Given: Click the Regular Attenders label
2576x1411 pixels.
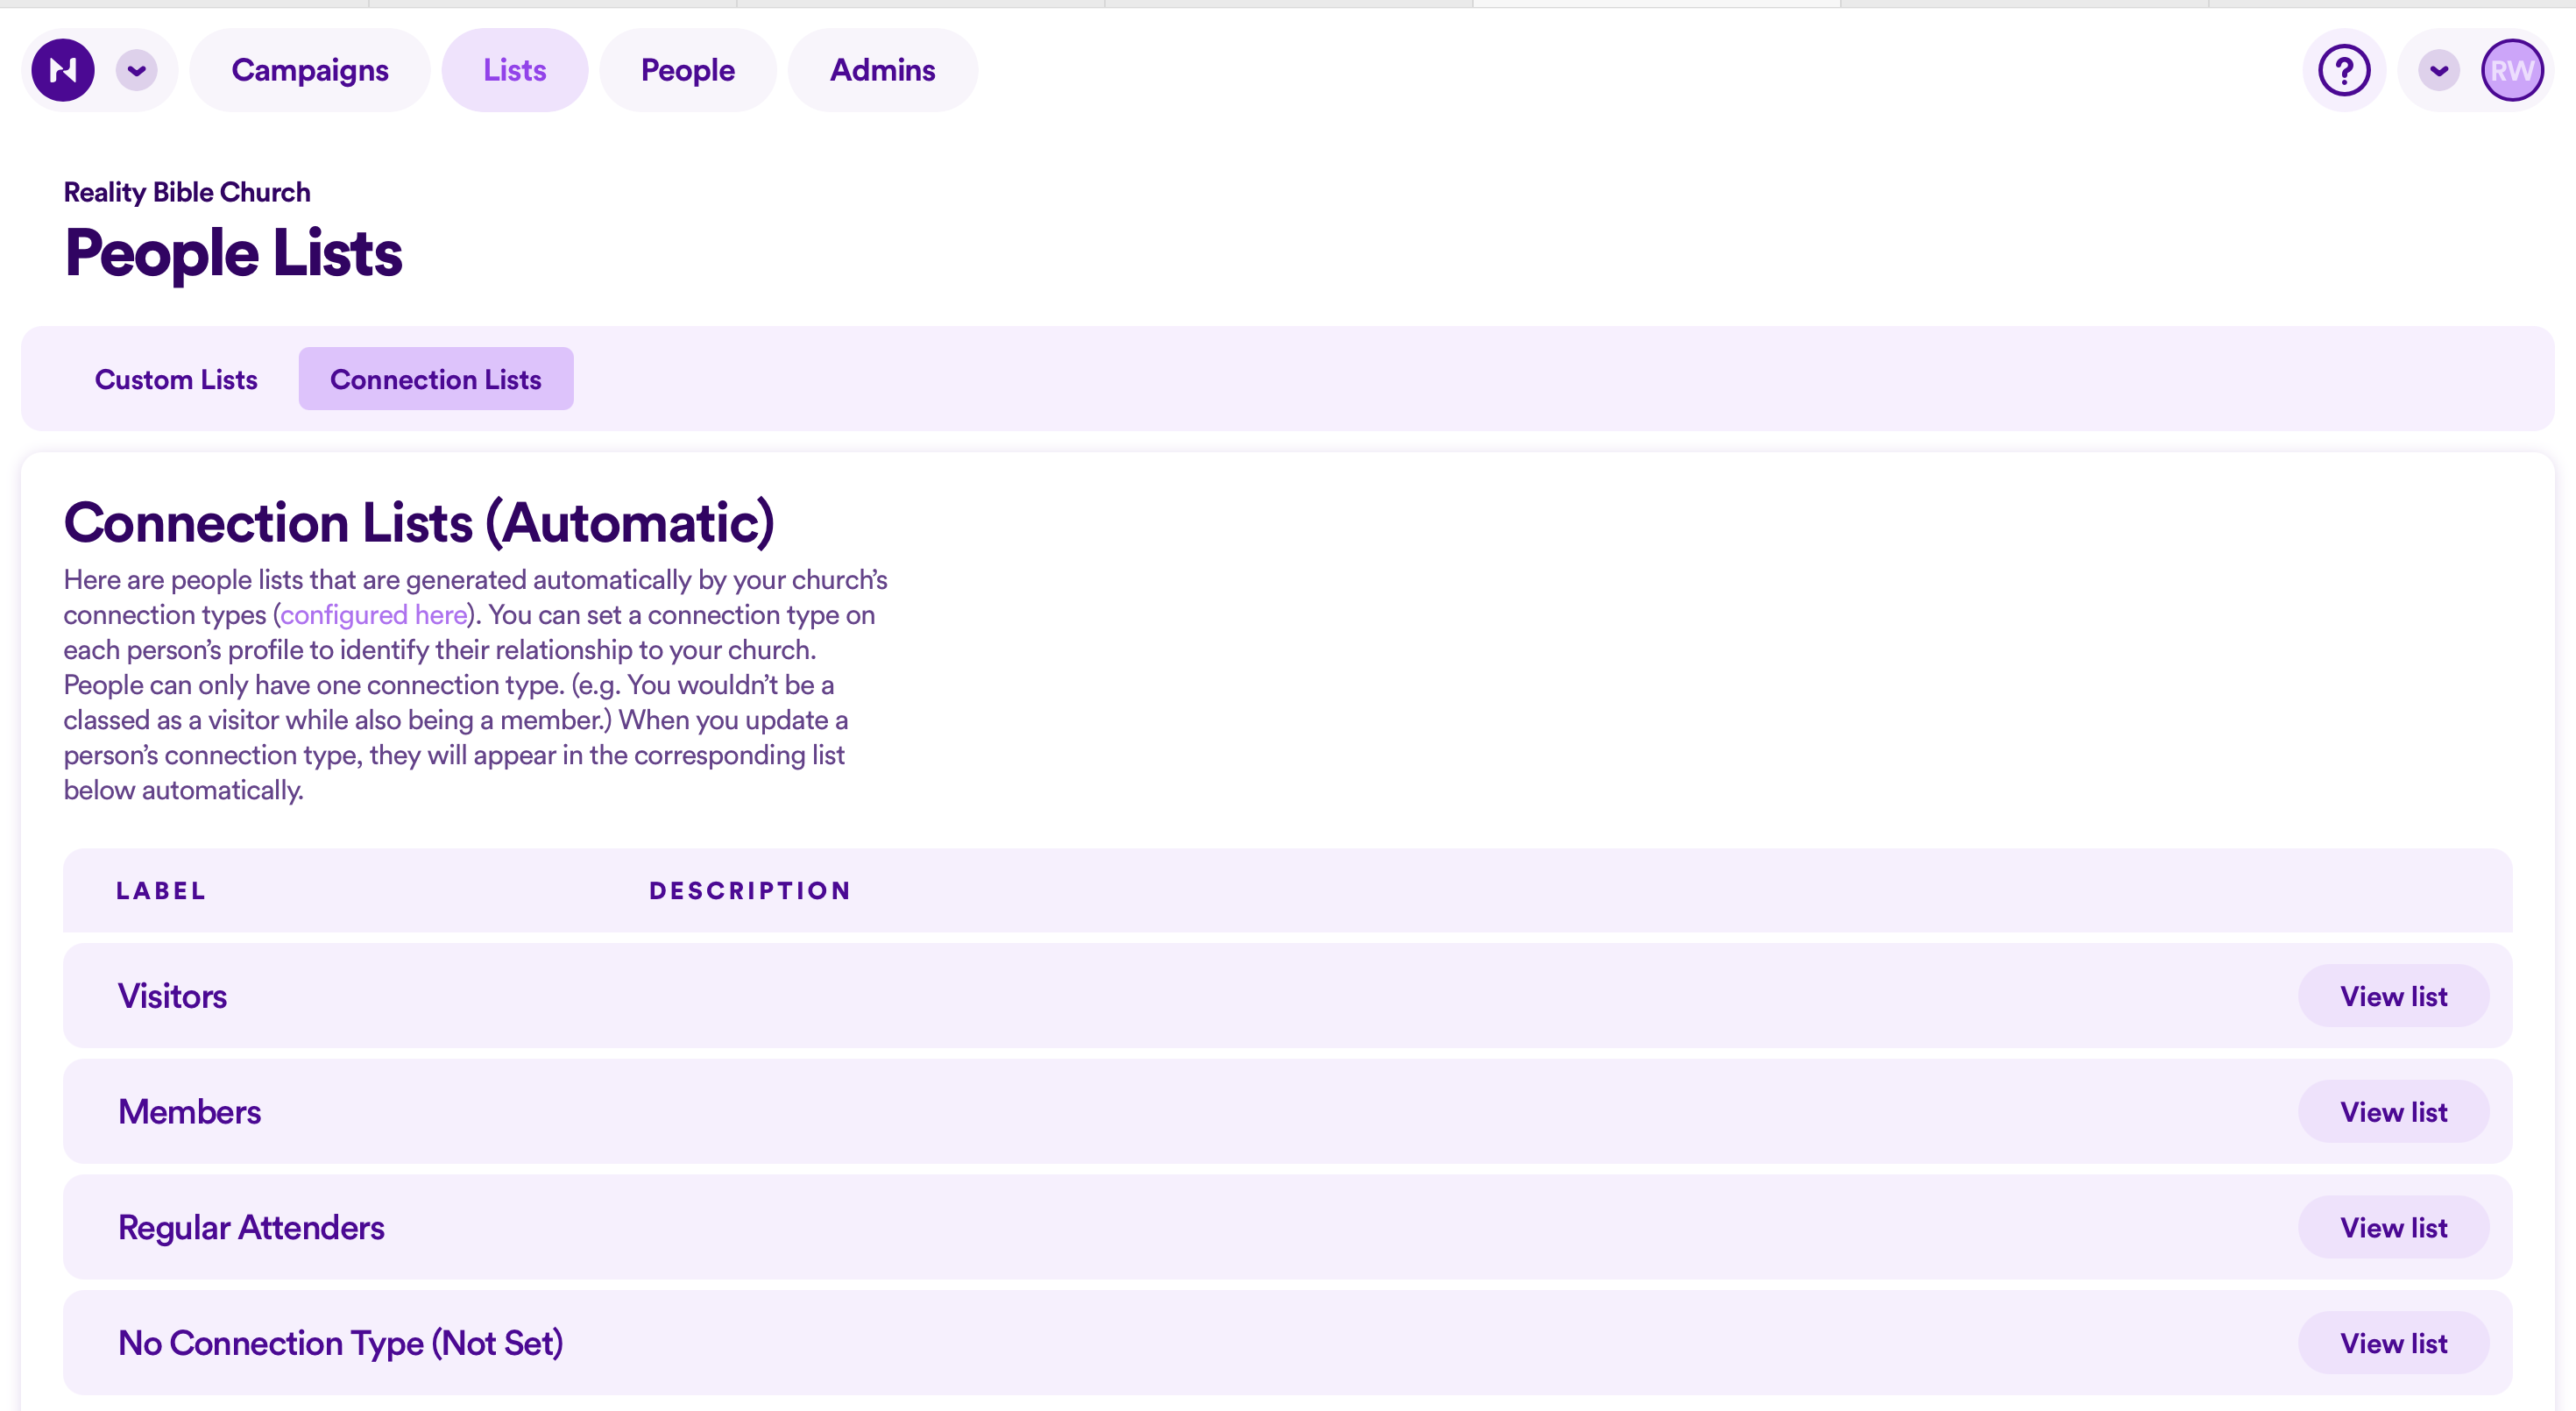Looking at the screenshot, I should click(x=251, y=1228).
